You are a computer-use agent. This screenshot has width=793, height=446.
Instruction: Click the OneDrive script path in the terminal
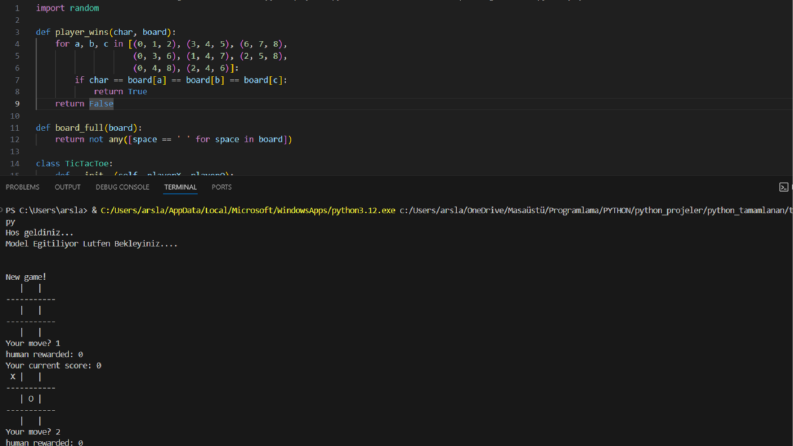tap(596, 210)
